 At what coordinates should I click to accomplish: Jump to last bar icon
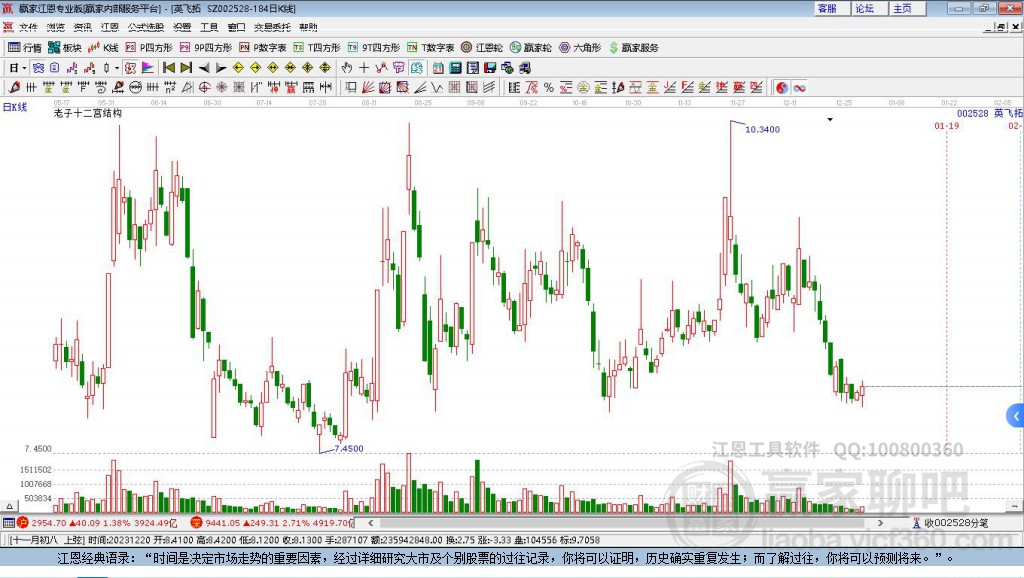pos(186,68)
